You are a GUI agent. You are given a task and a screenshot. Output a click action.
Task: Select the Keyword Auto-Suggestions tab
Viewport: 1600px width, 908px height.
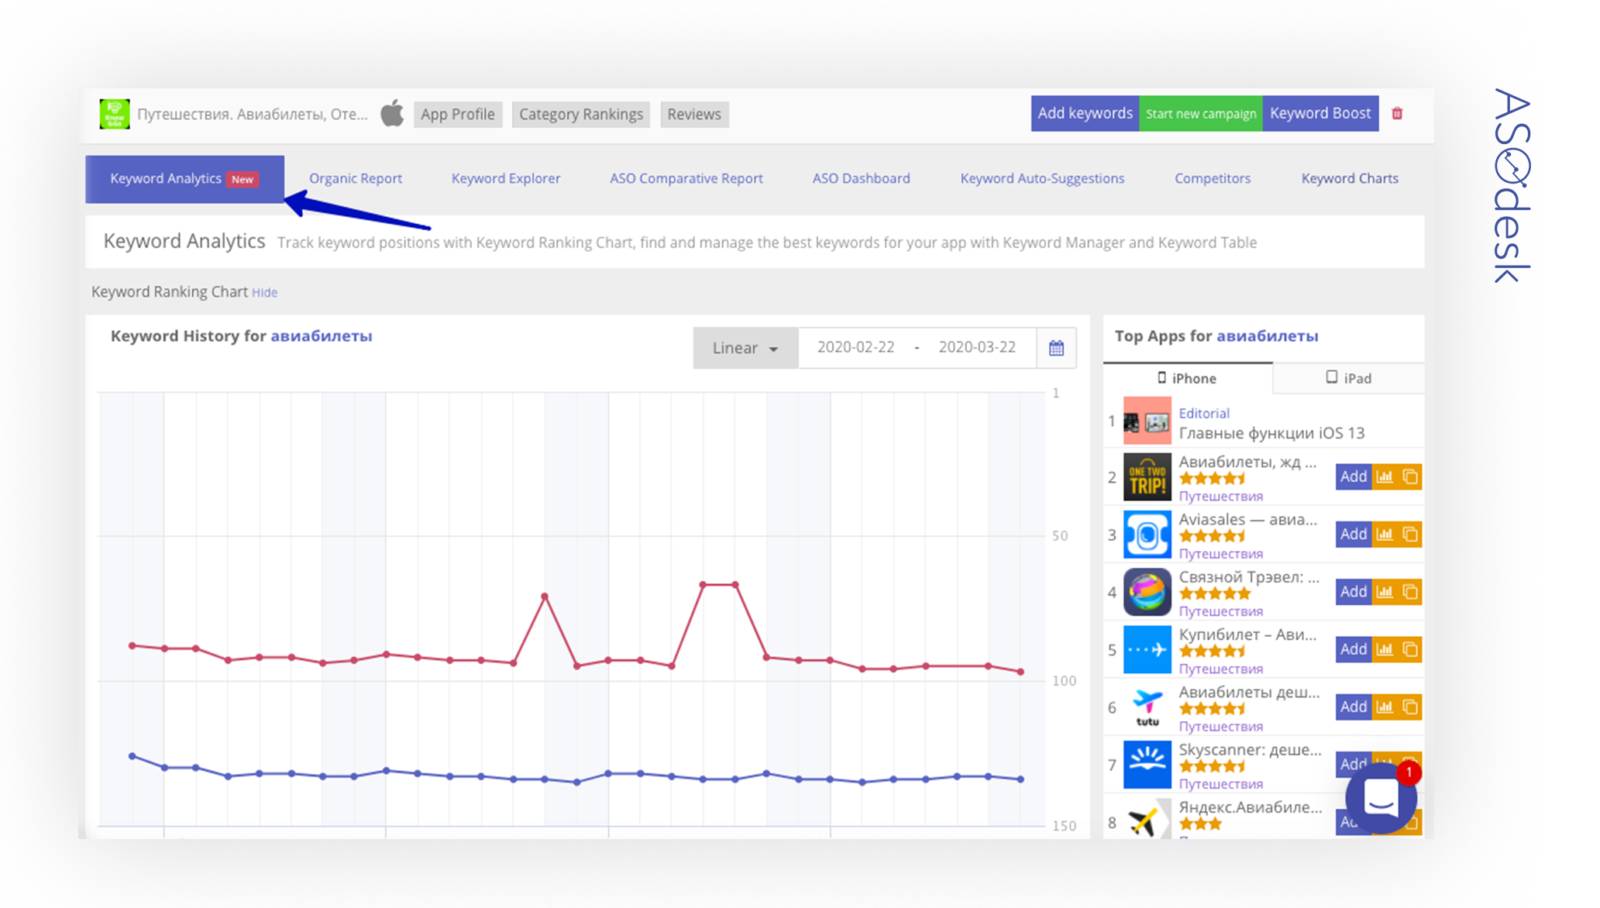(x=1042, y=179)
